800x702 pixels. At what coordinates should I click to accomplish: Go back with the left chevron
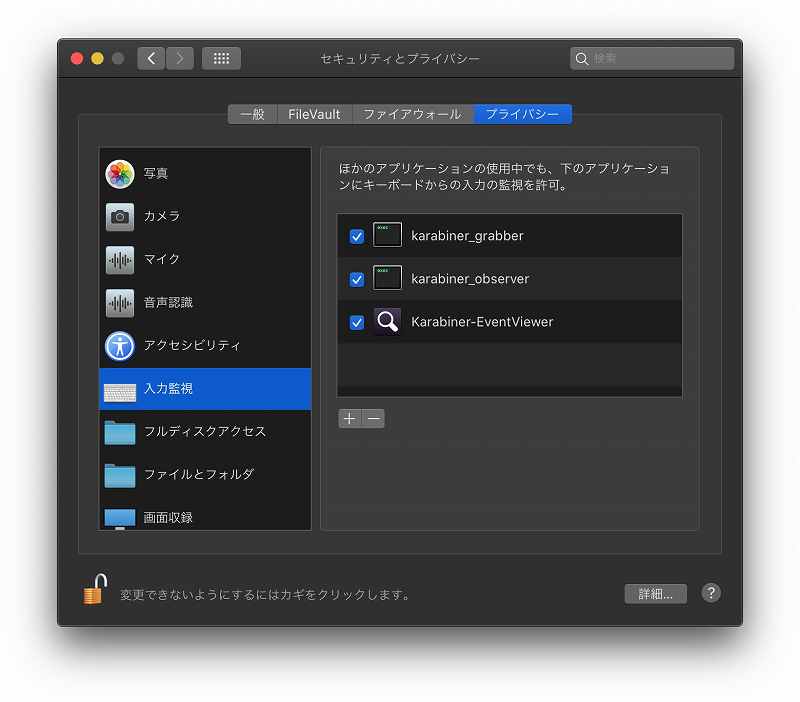151,58
